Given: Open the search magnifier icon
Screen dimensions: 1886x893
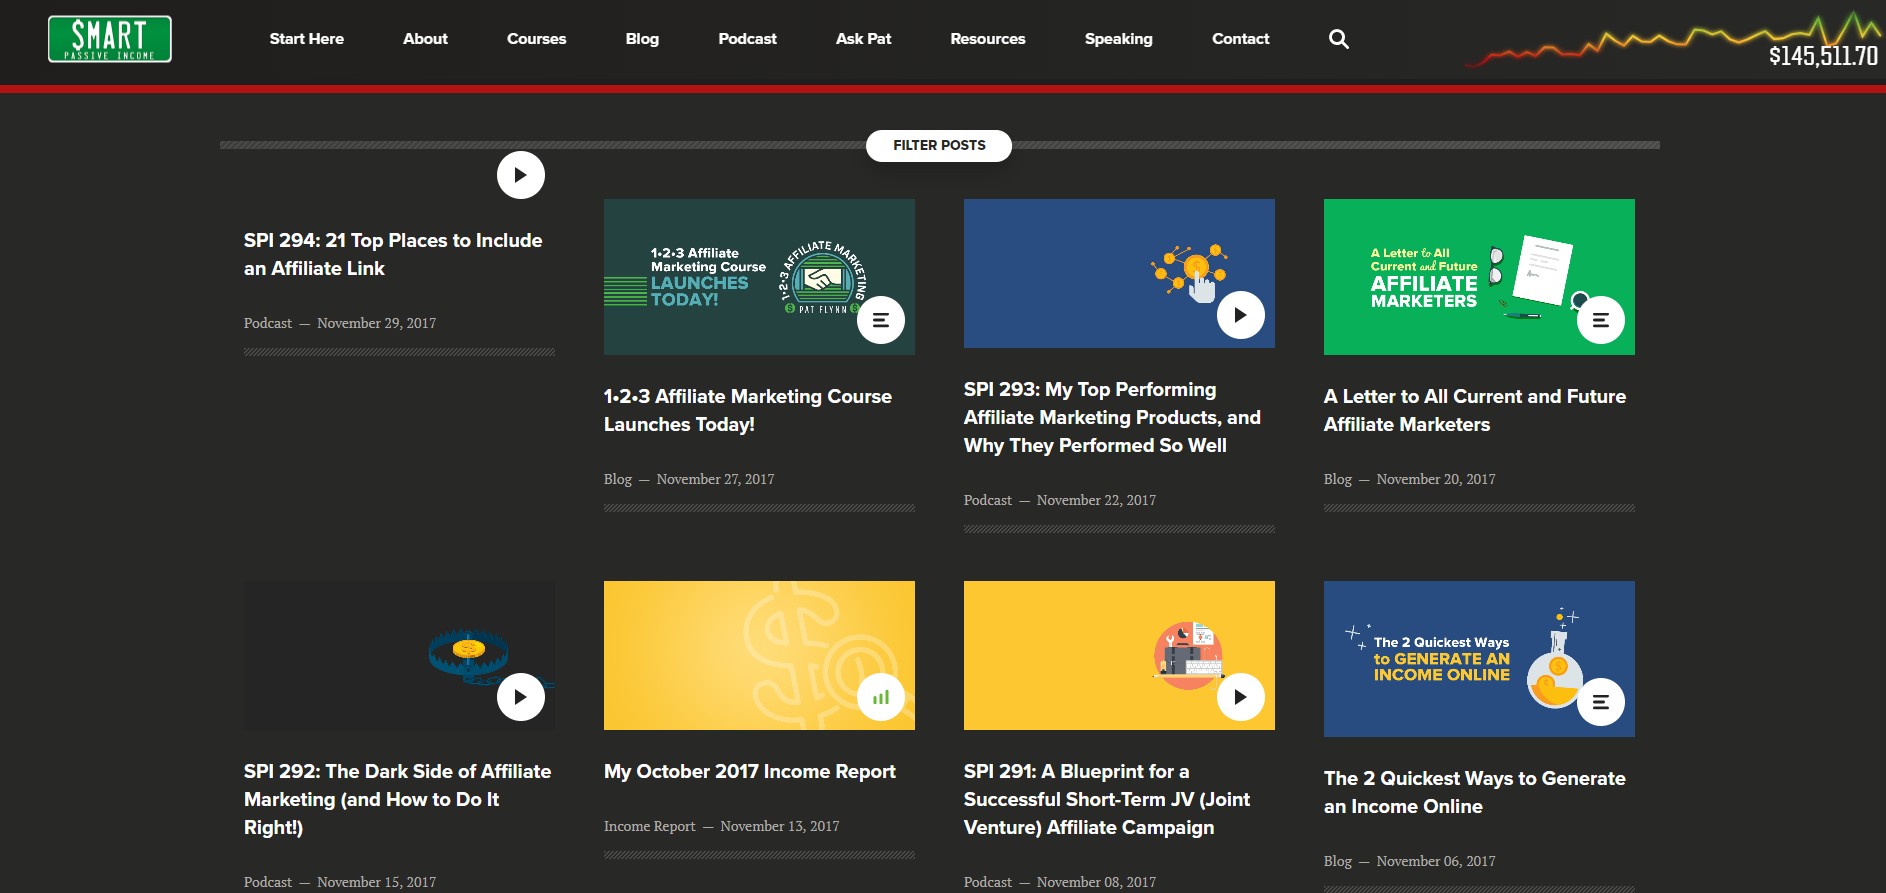Looking at the screenshot, I should [x=1339, y=39].
